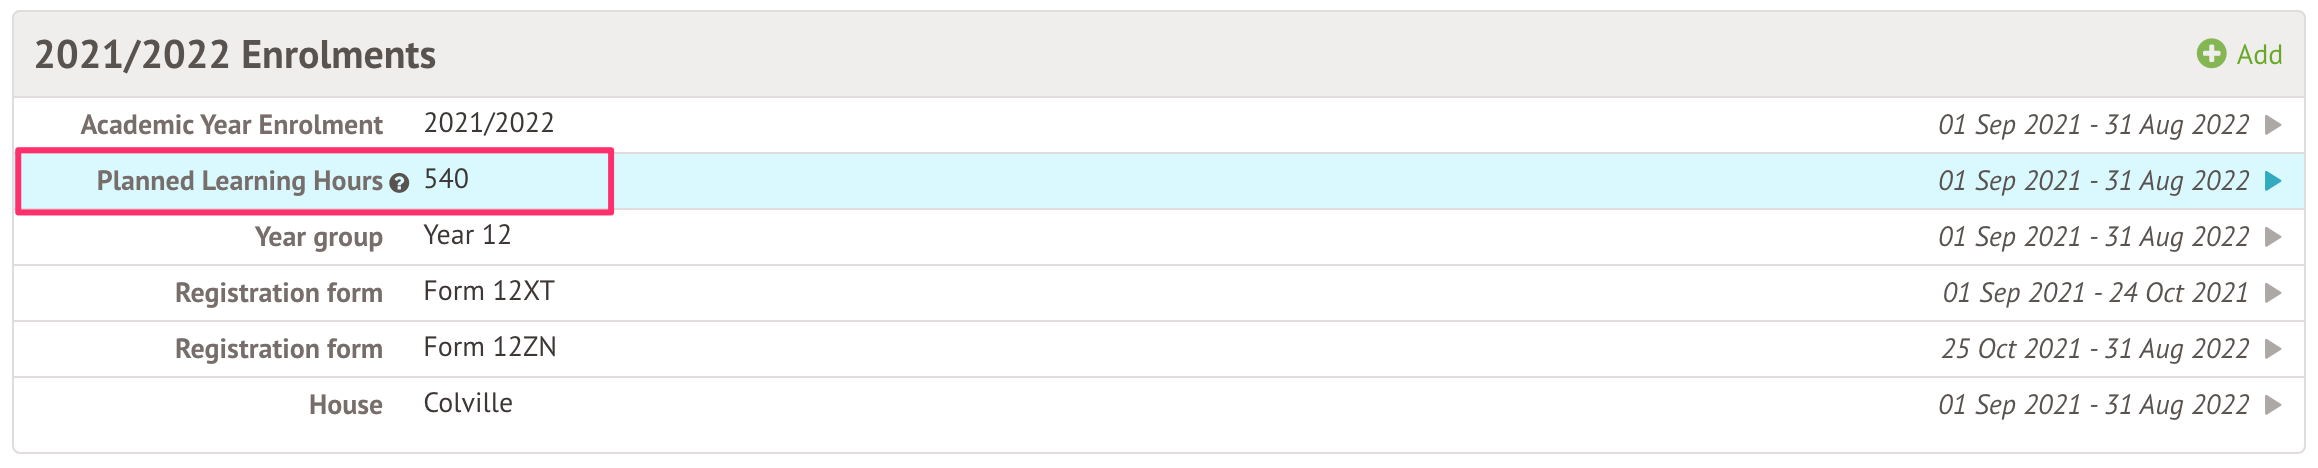Screen dimensions: 2318x468
Task: Click the Colville house value
Action: (x=467, y=403)
